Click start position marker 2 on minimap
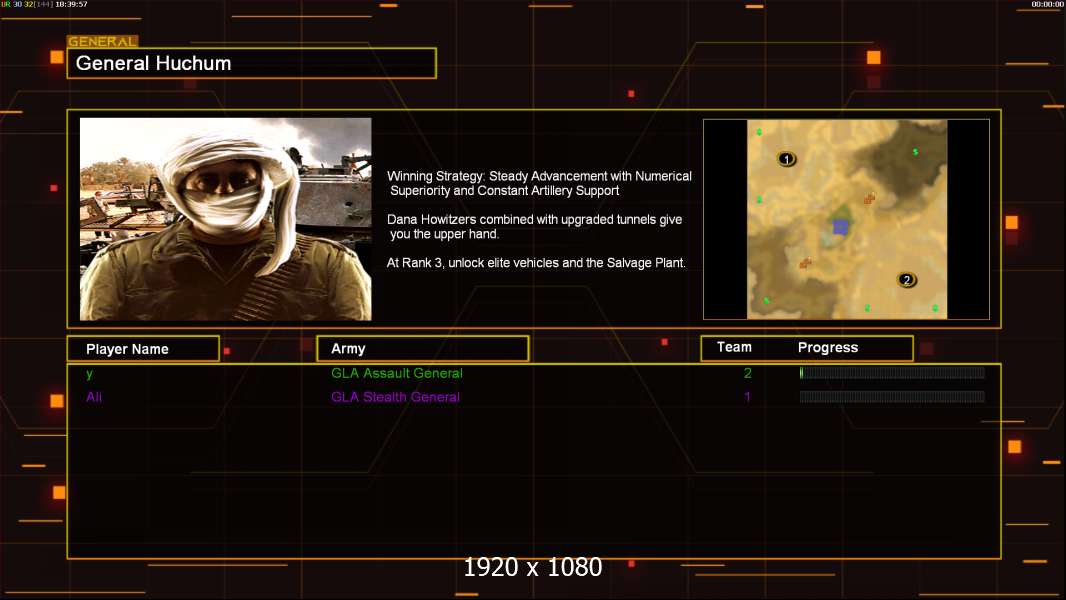Viewport: 1066px width, 600px height. pyautogui.click(x=906, y=279)
